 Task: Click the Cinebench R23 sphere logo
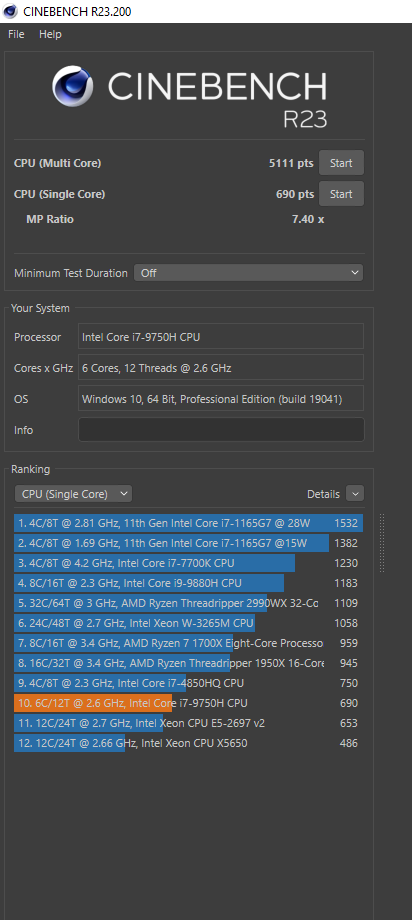pos(73,86)
